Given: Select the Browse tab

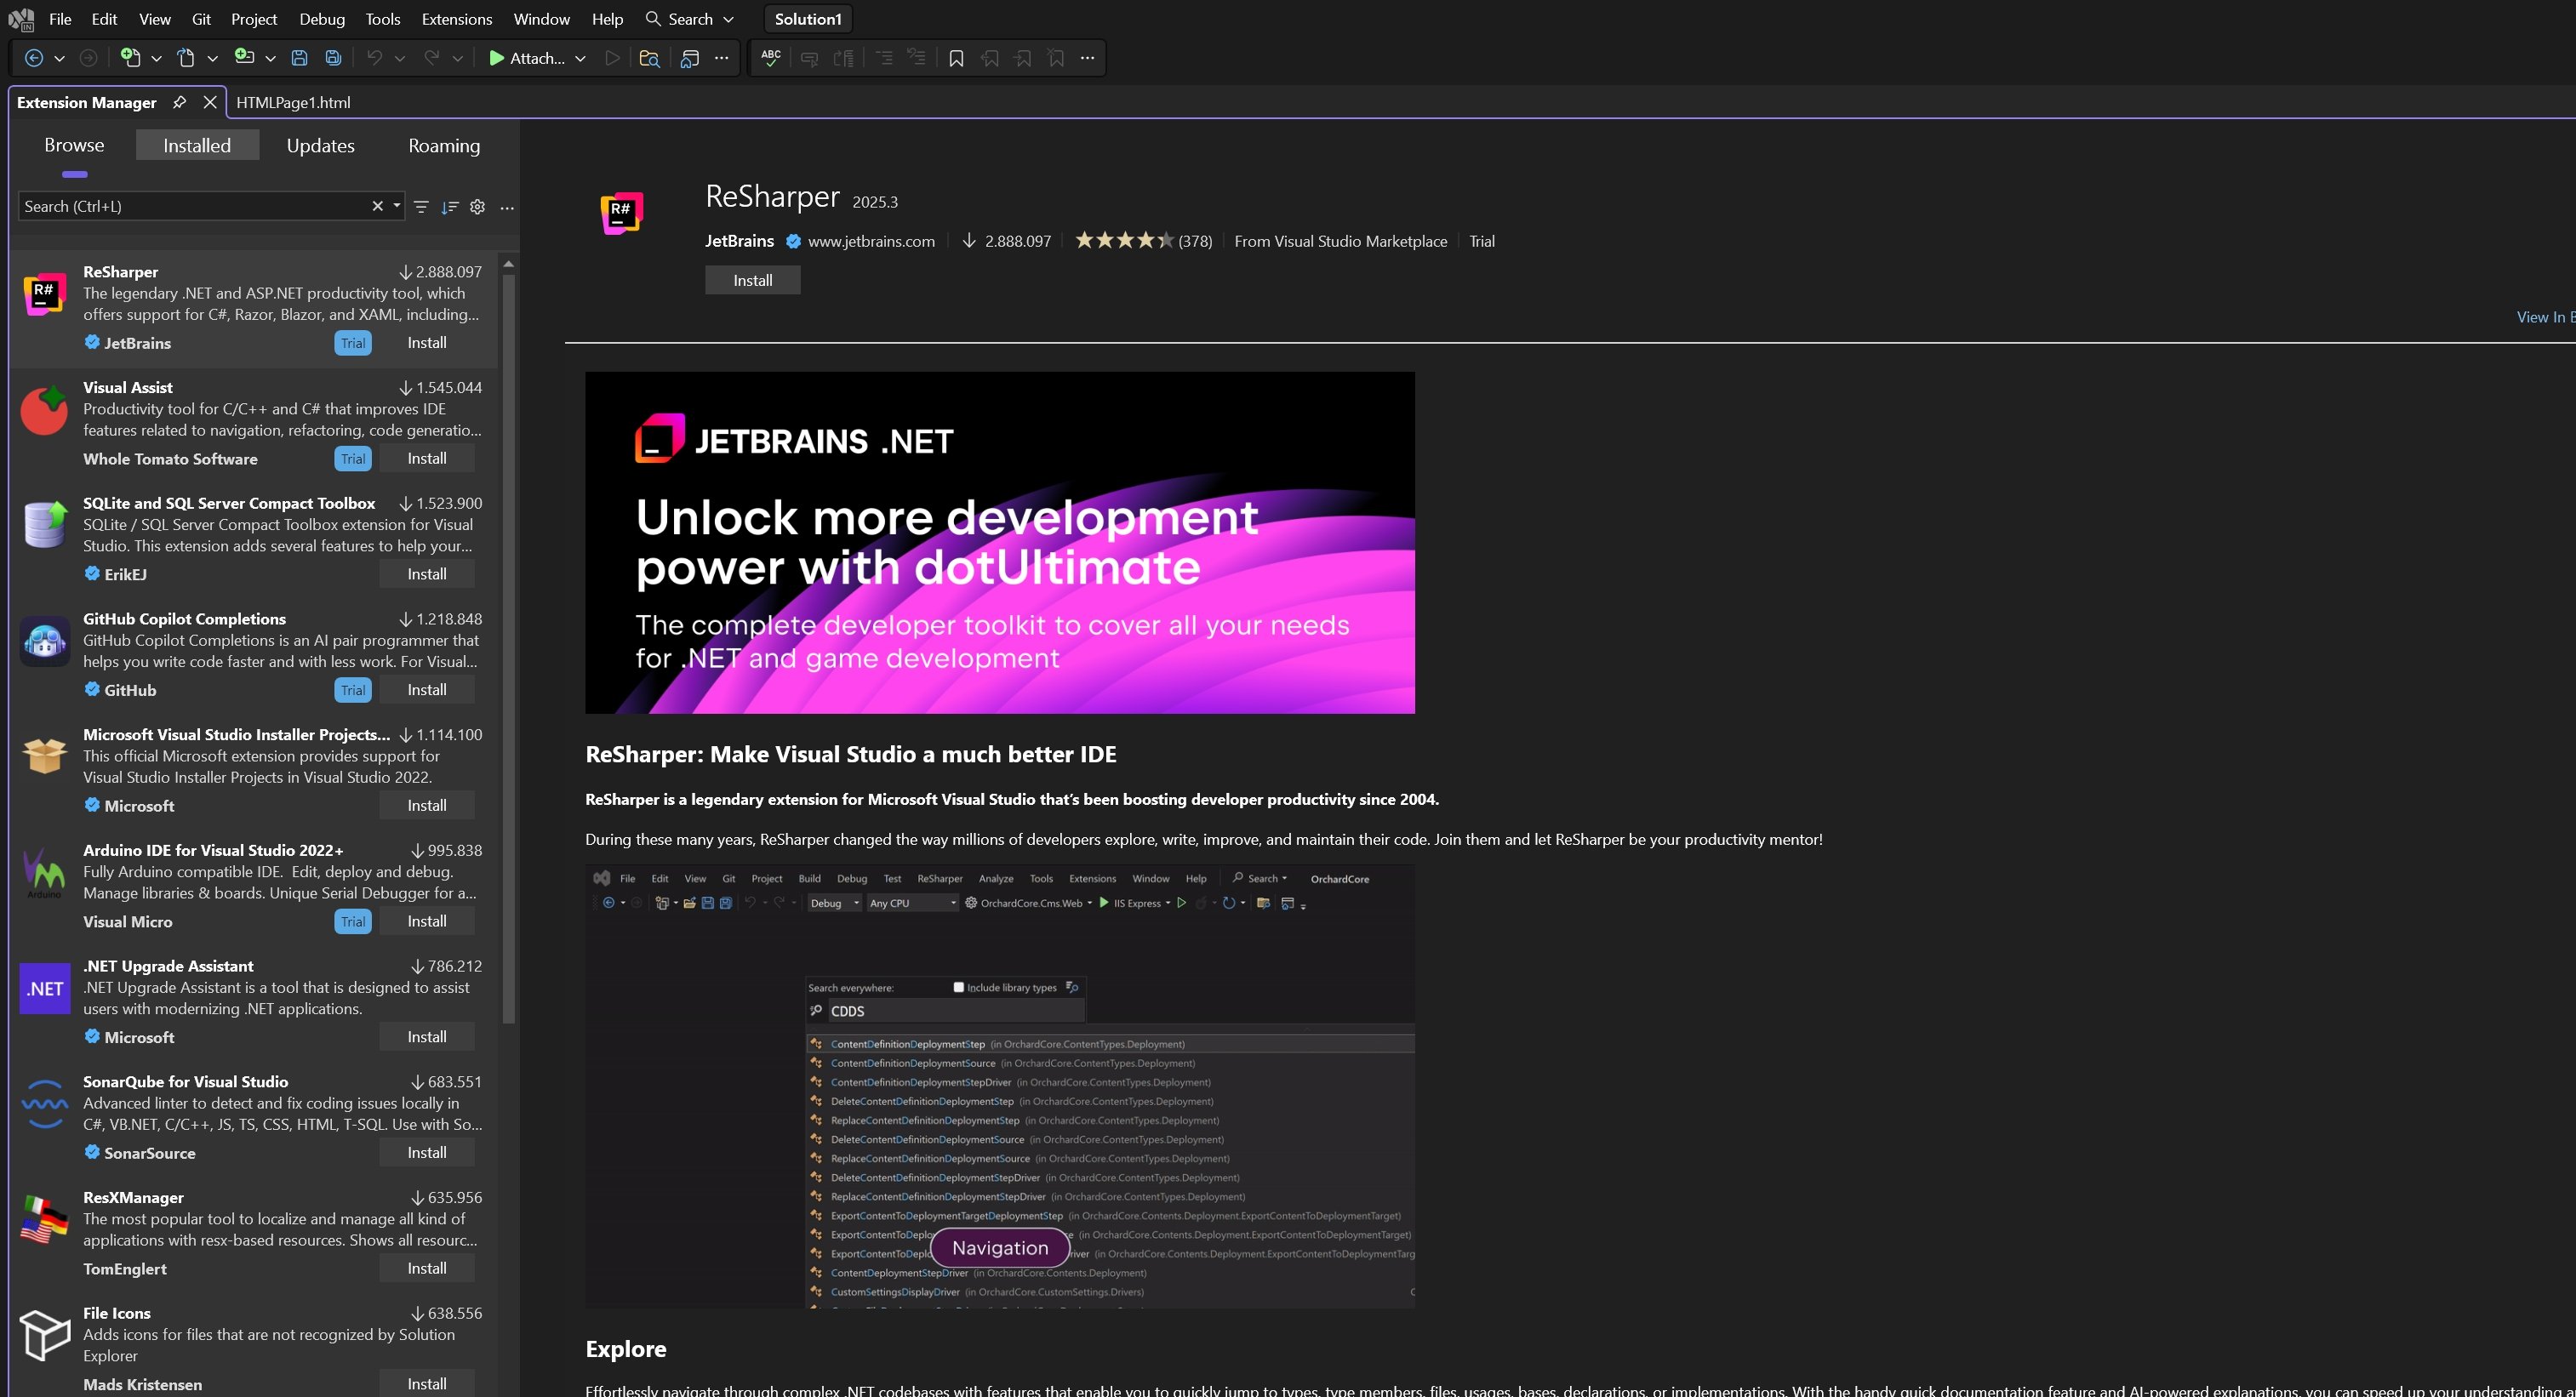Looking at the screenshot, I should (74, 145).
